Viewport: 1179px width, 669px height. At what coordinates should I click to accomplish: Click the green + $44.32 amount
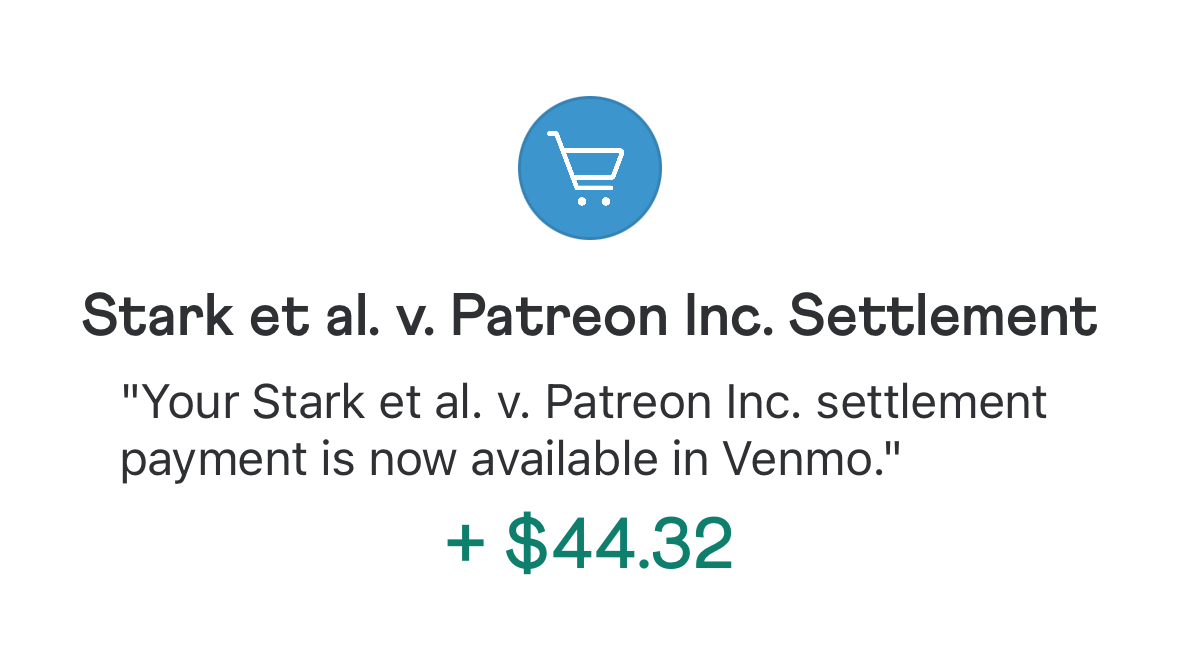pos(589,545)
